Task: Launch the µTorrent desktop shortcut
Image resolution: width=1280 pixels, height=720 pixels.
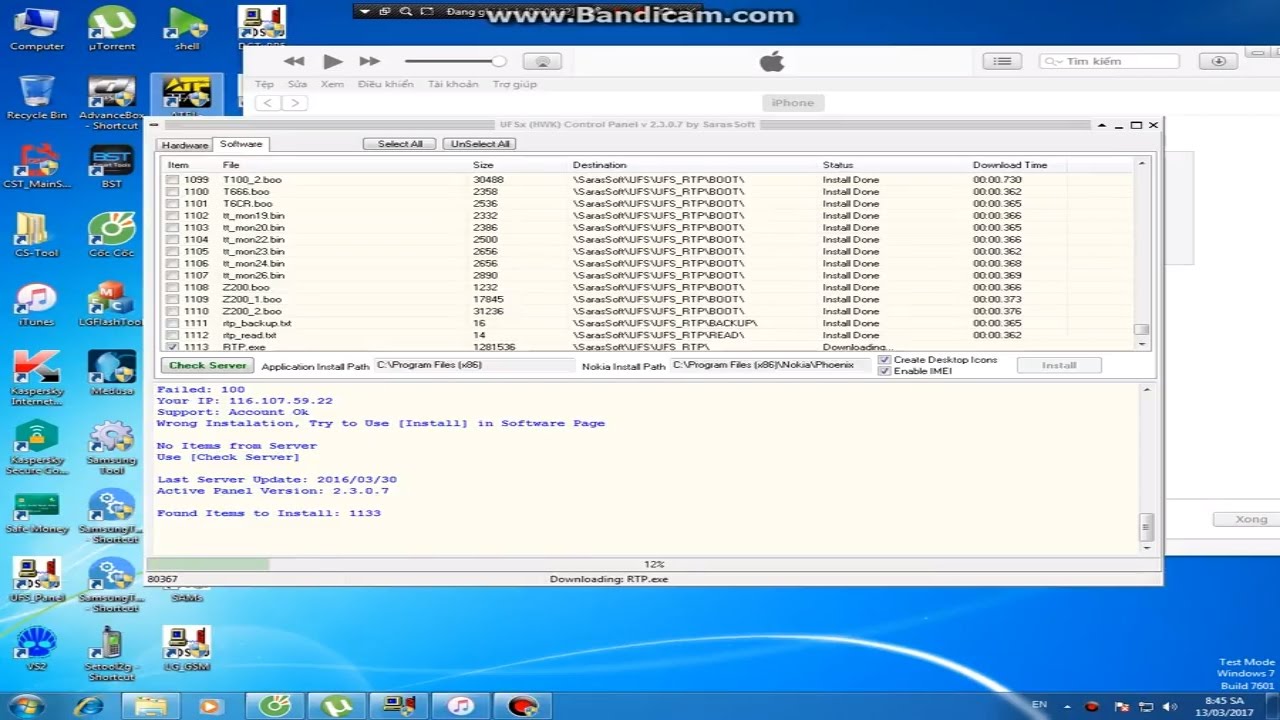Action: tap(112, 28)
